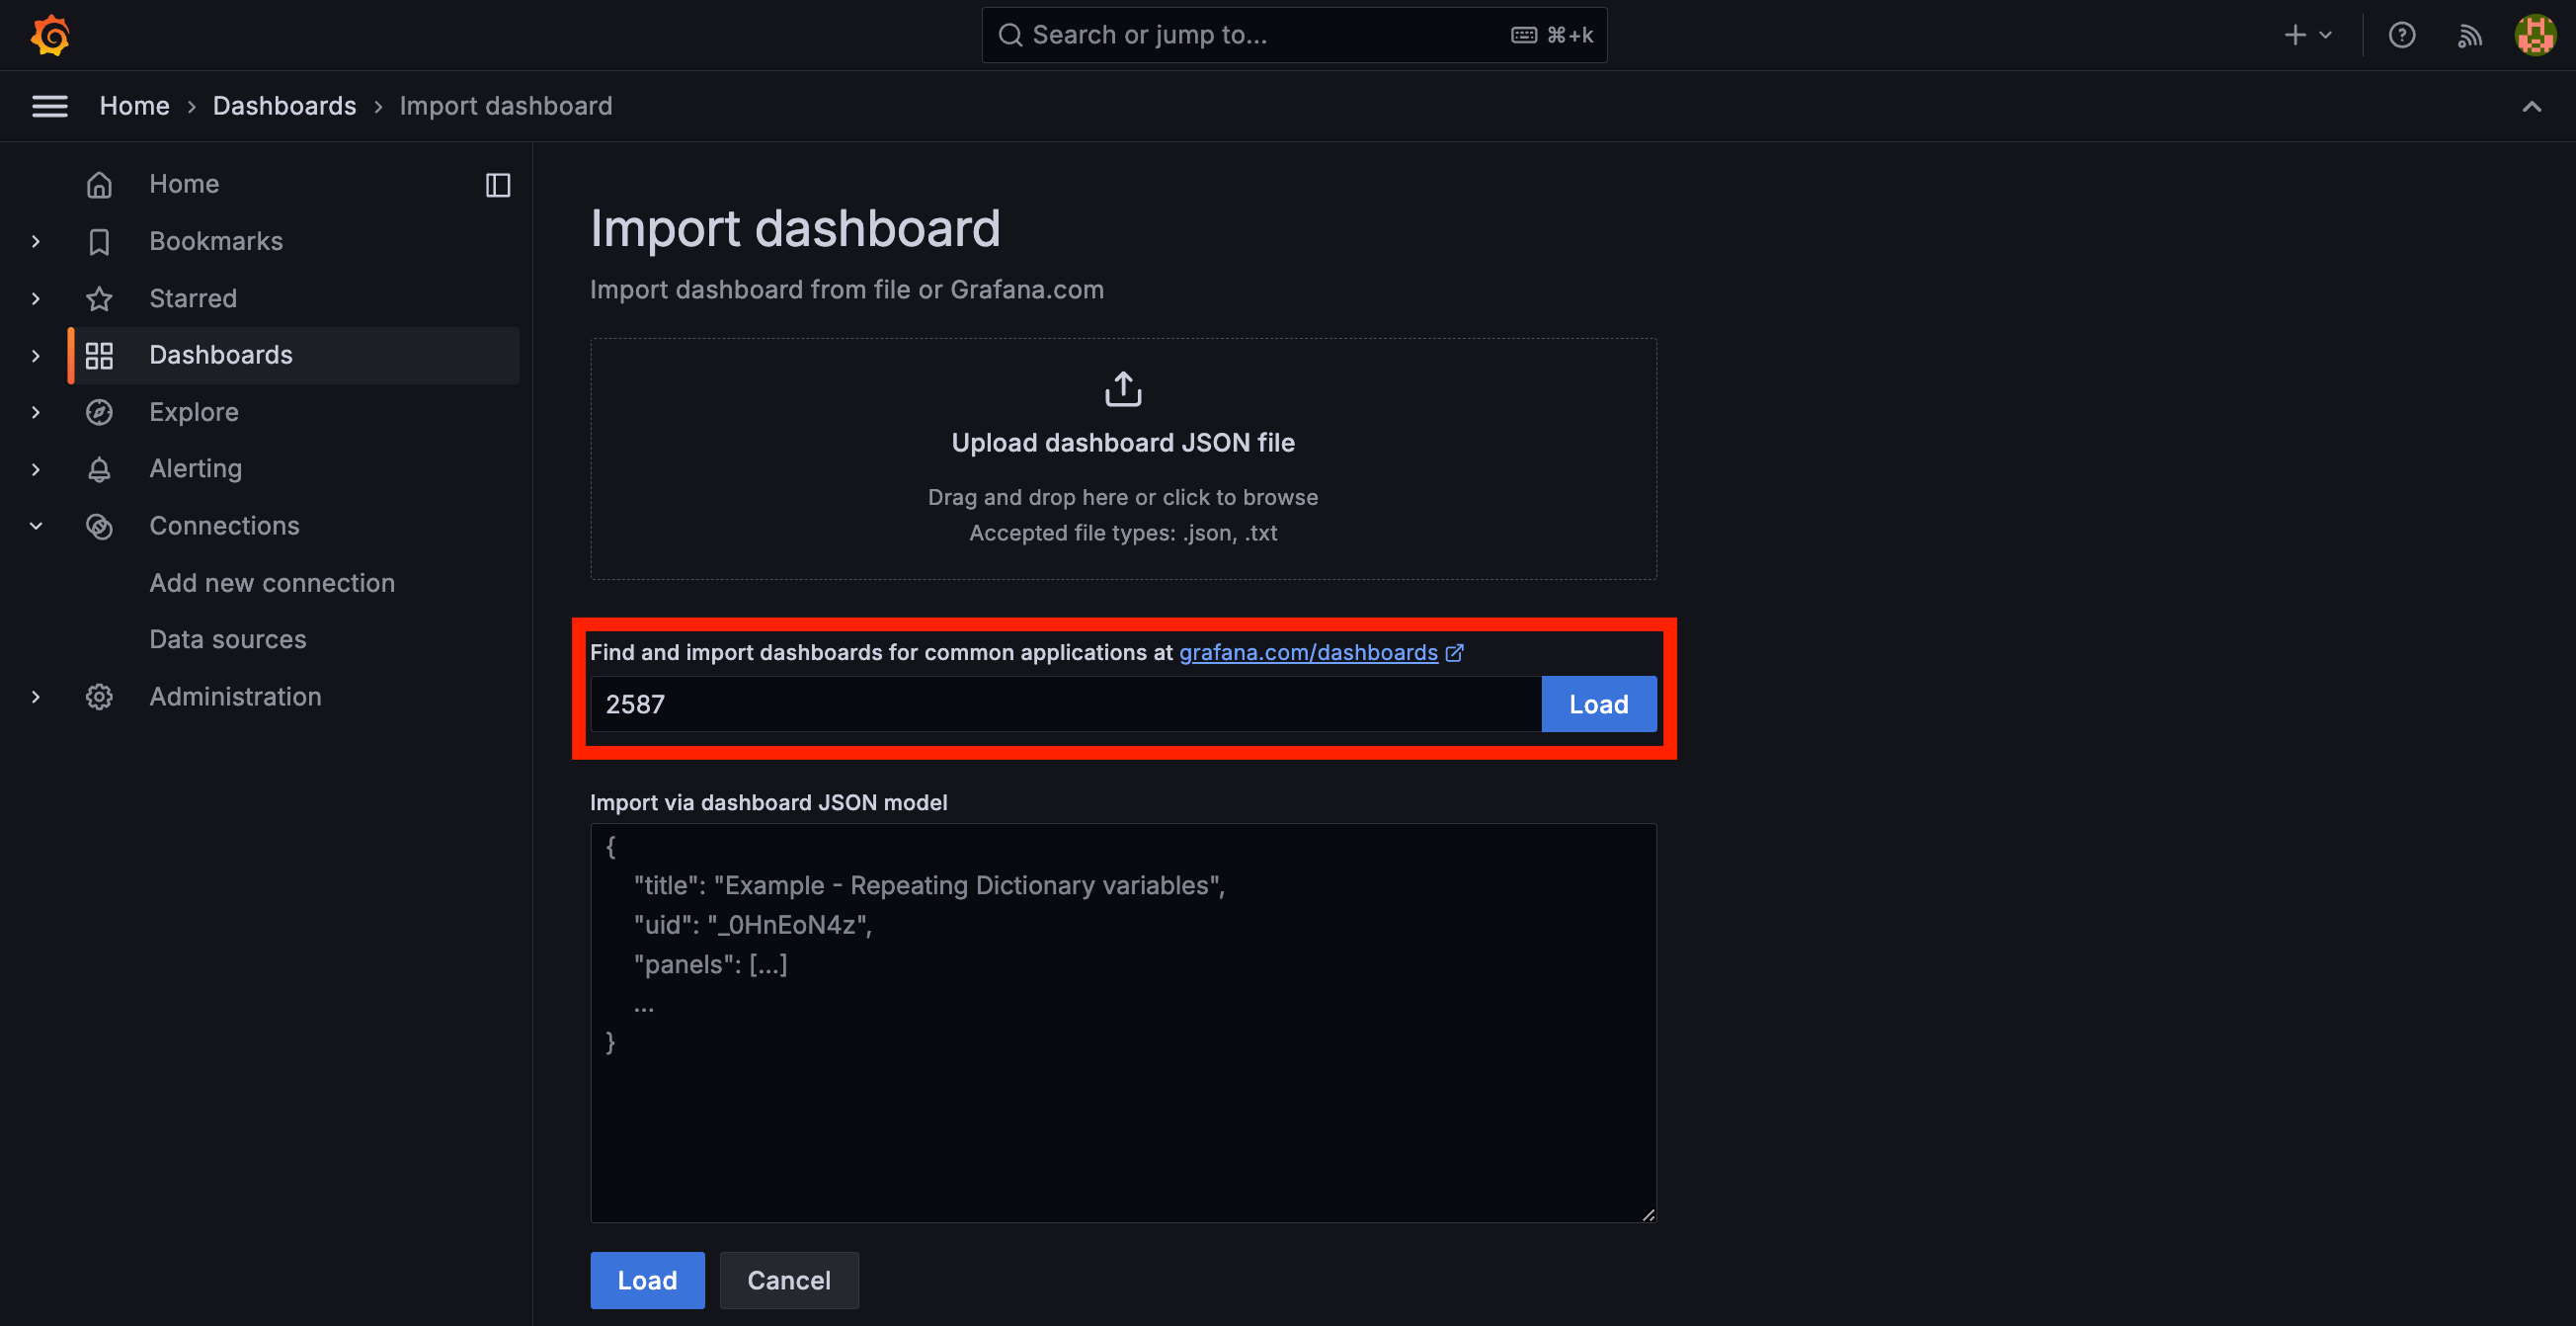2576x1326 pixels.
Task: Select Add new connection menu item
Action: (x=272, y=583)
